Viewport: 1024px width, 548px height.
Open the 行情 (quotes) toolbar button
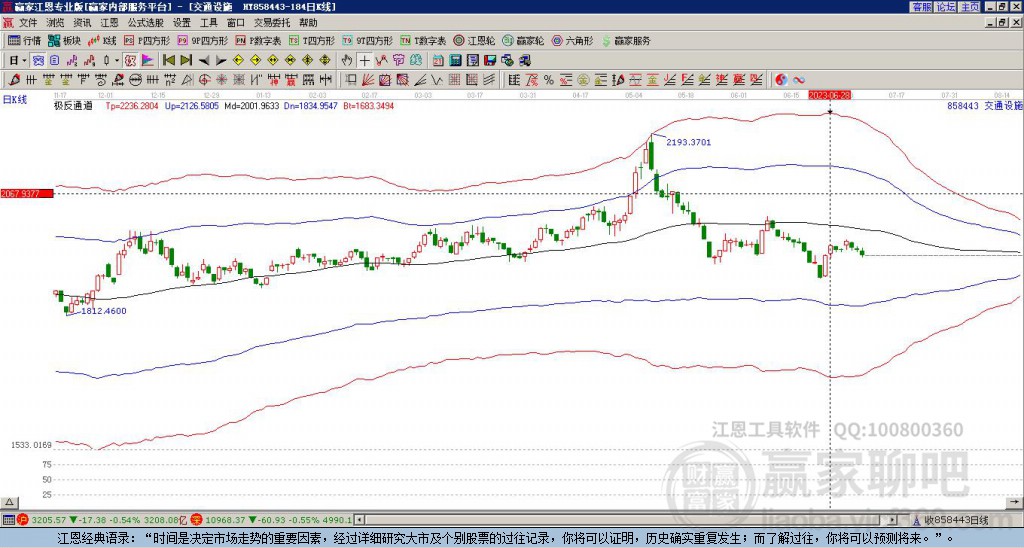(x=25, y=40)
